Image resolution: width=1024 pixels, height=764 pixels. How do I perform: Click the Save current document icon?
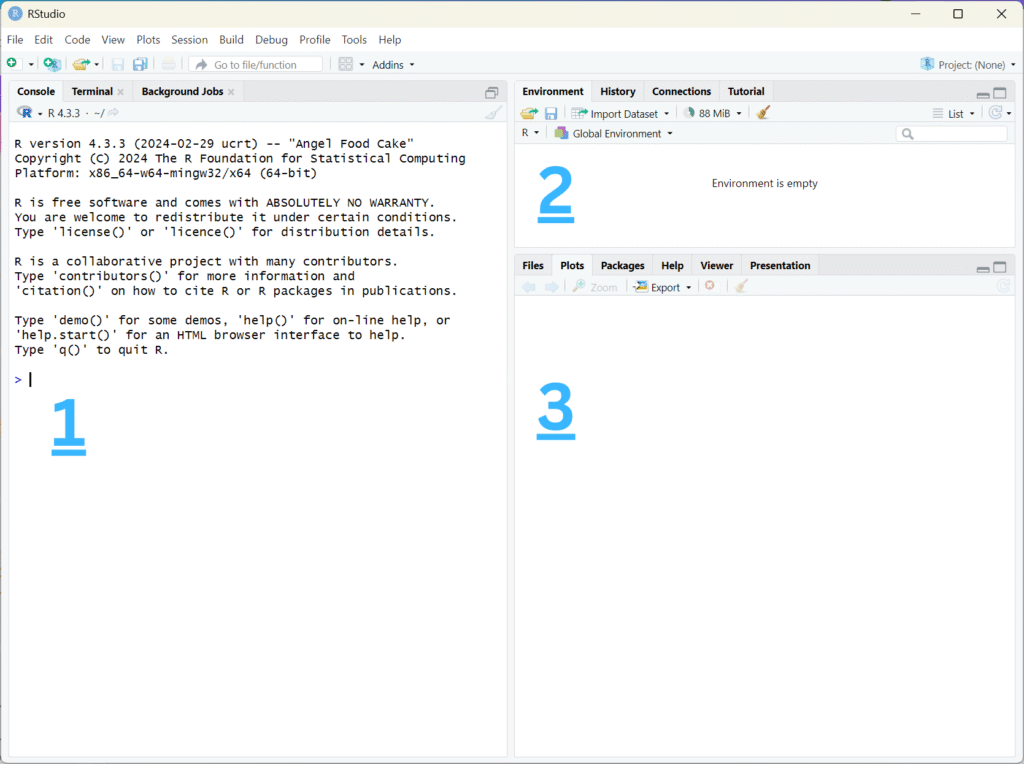(x=117, y=63)
